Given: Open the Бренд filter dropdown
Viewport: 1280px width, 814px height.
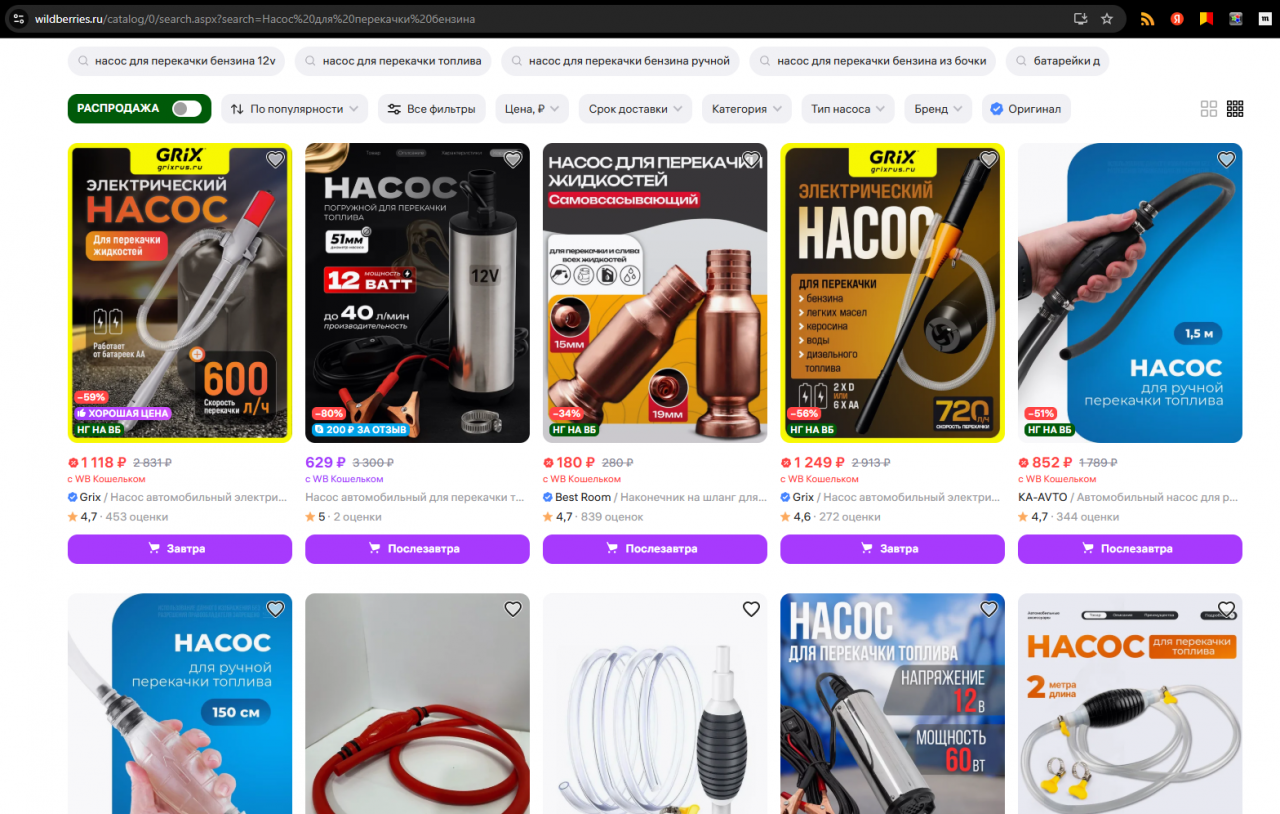Looking at the screenshot, I should (x=938, y=109).
